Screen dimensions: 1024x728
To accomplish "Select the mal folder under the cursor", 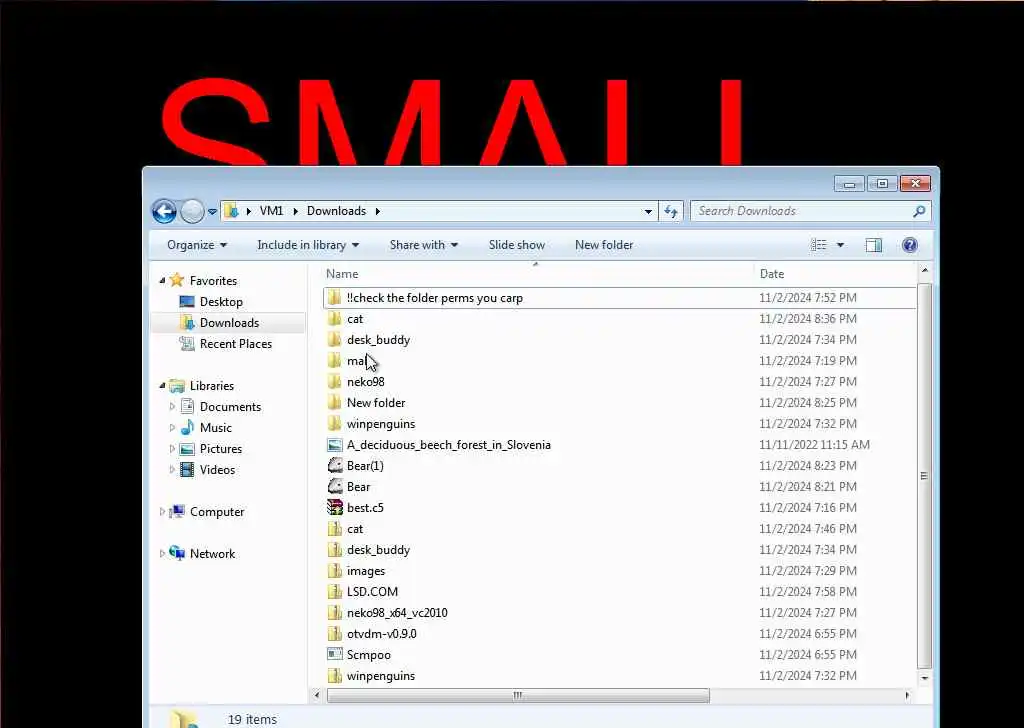I will [357, 360].
